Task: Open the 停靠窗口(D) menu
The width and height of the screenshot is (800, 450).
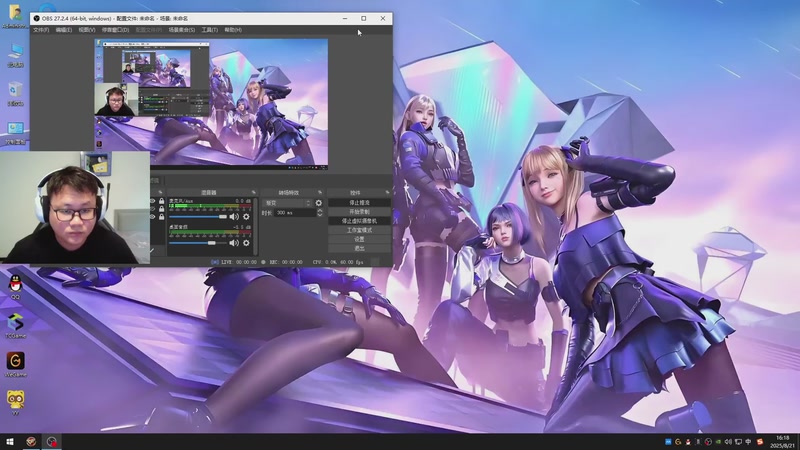Action: [x=115, y=30]
